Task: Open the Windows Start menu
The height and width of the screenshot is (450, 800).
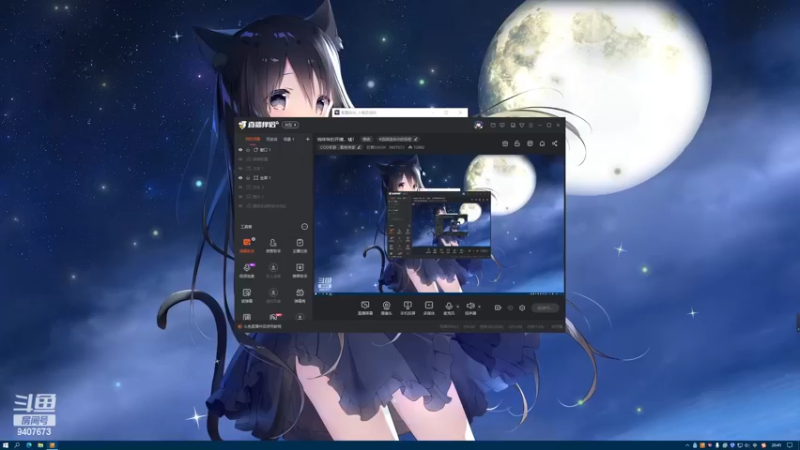Action: (x=6, y=445)
